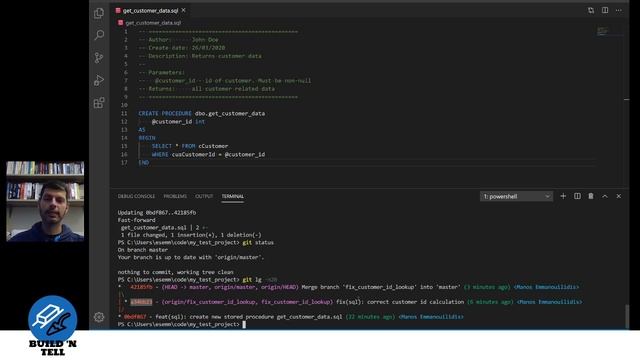Screen dimensions: 640x360
Task: Click commit hash 0bdf867 in git log
Action: click(x=135, y=317)
